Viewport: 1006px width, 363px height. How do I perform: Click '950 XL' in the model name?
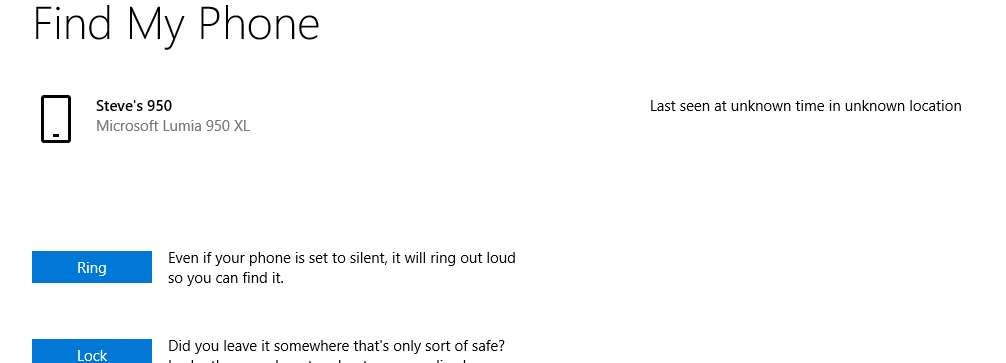pyautogui.click(x=228, y=126)
